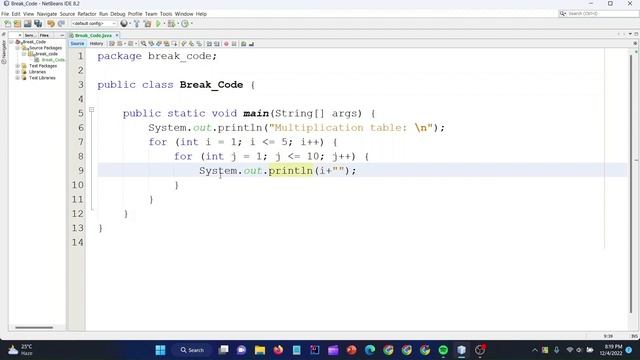Show hidden system tray icons chevron
The image size is (640, 360).
pos(535,350)
